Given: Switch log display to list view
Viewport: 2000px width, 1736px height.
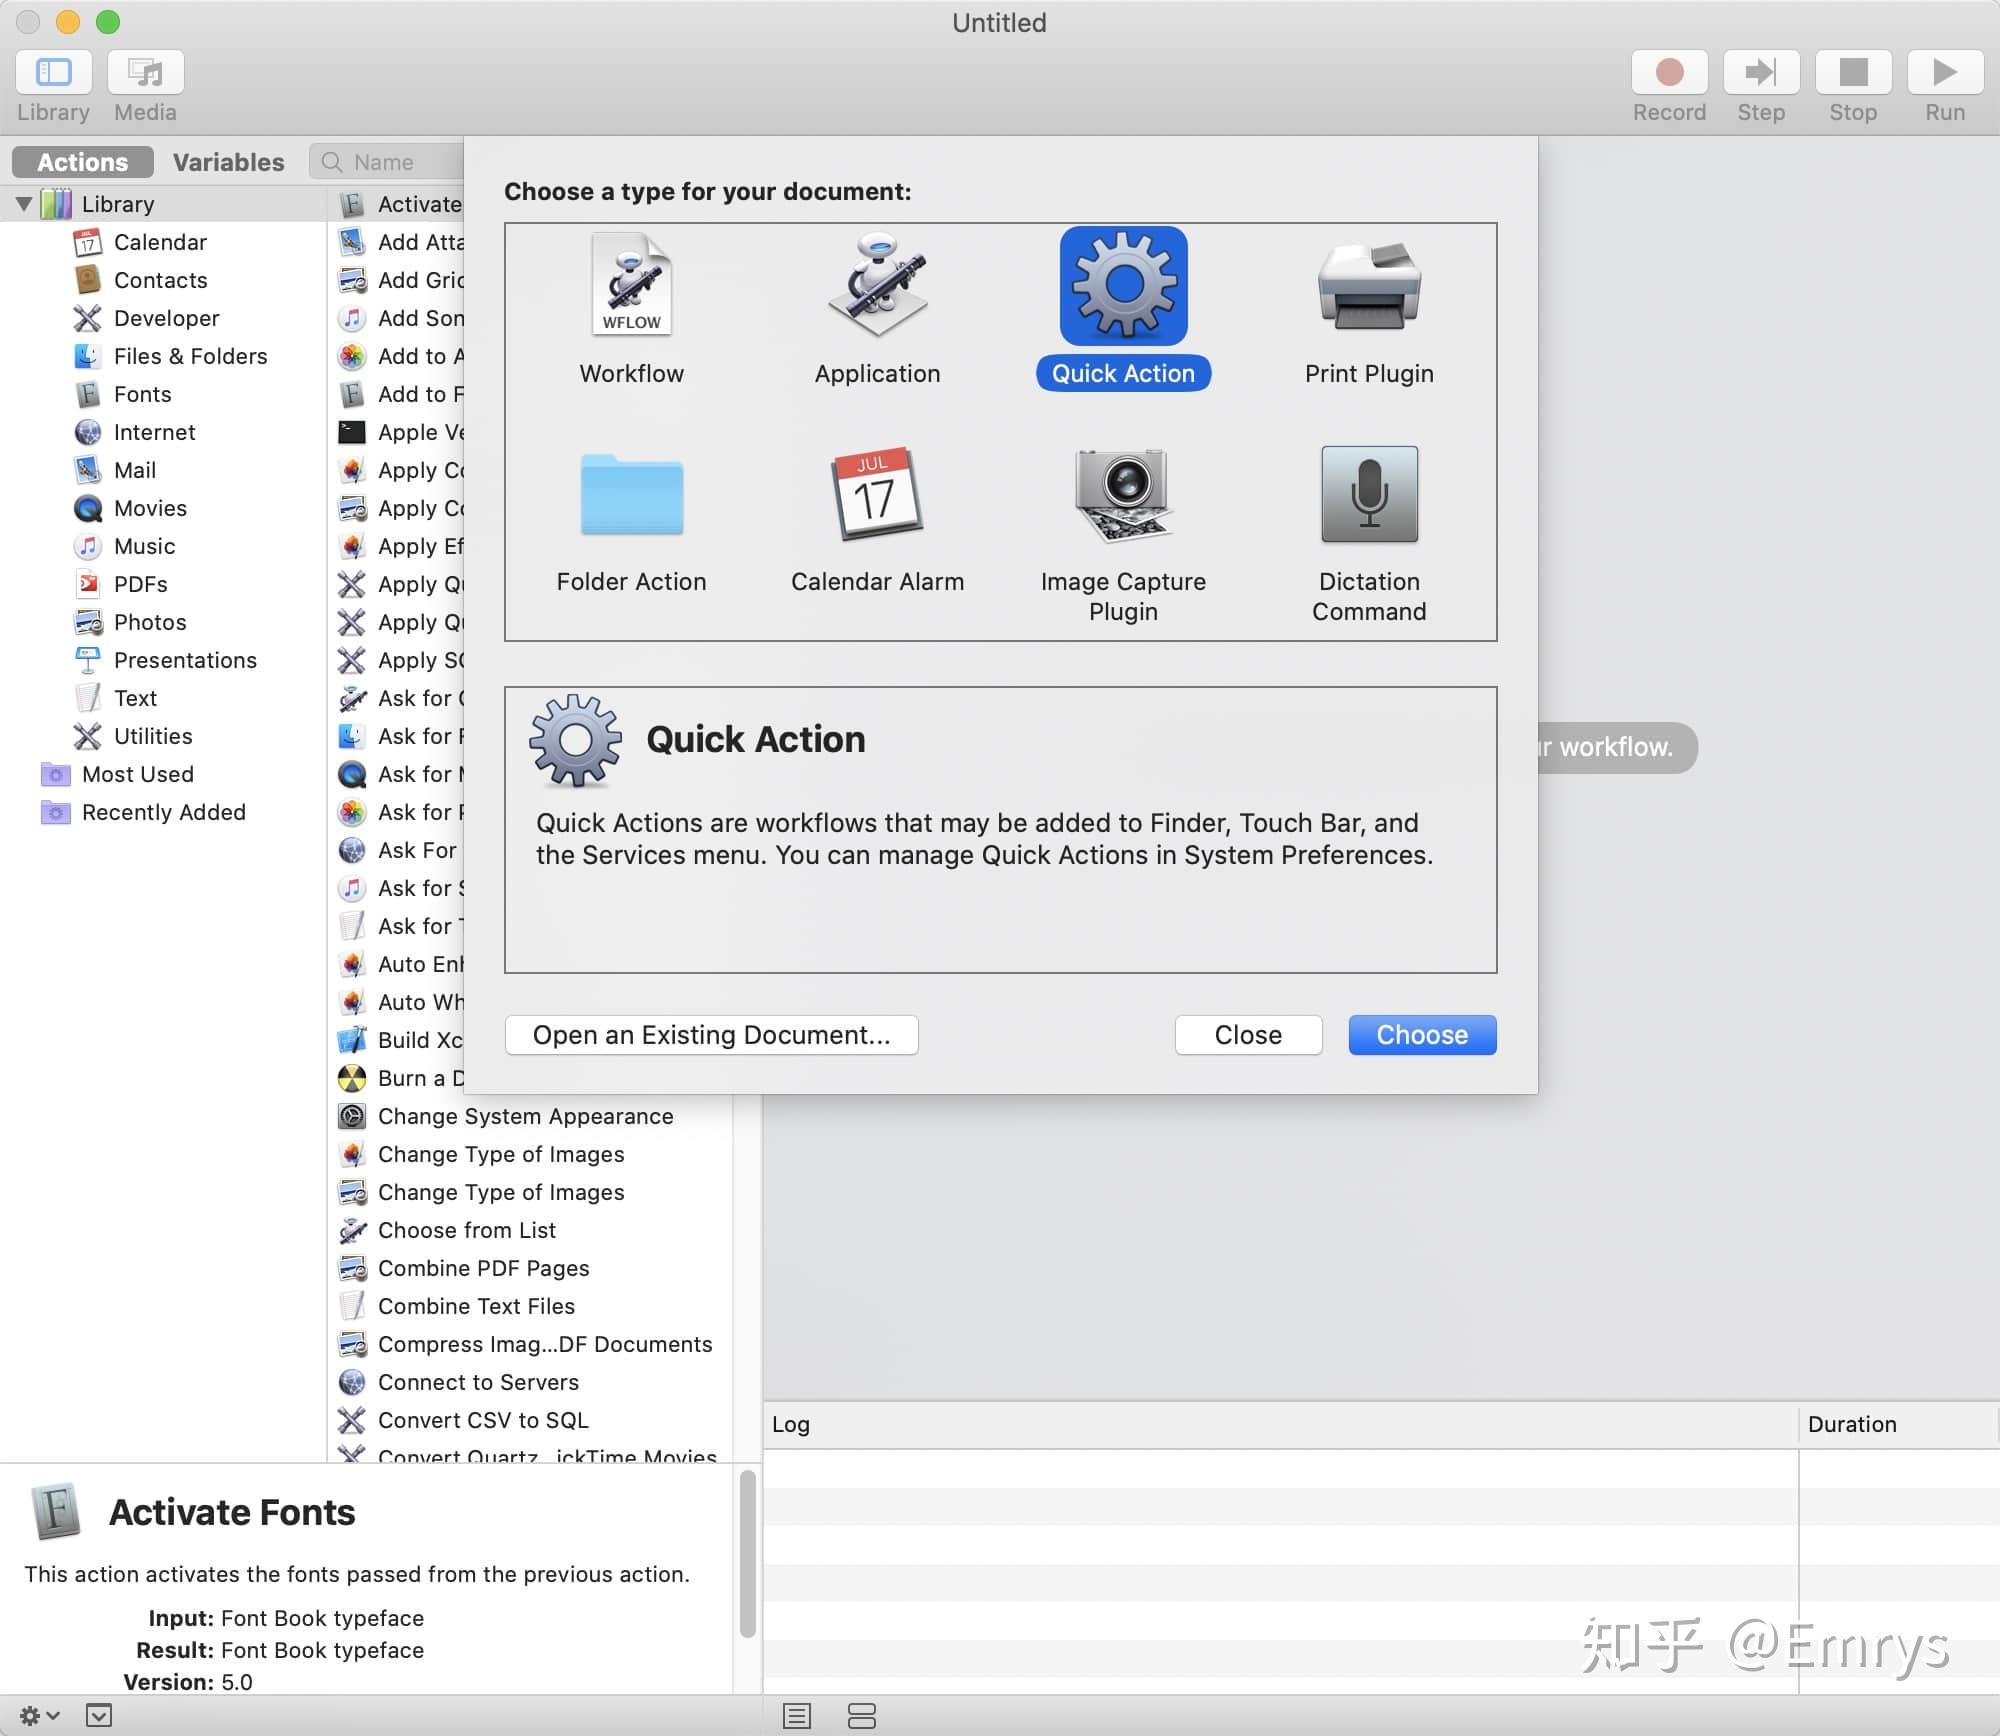Looking at the screenshot, I should point(797,1716).
